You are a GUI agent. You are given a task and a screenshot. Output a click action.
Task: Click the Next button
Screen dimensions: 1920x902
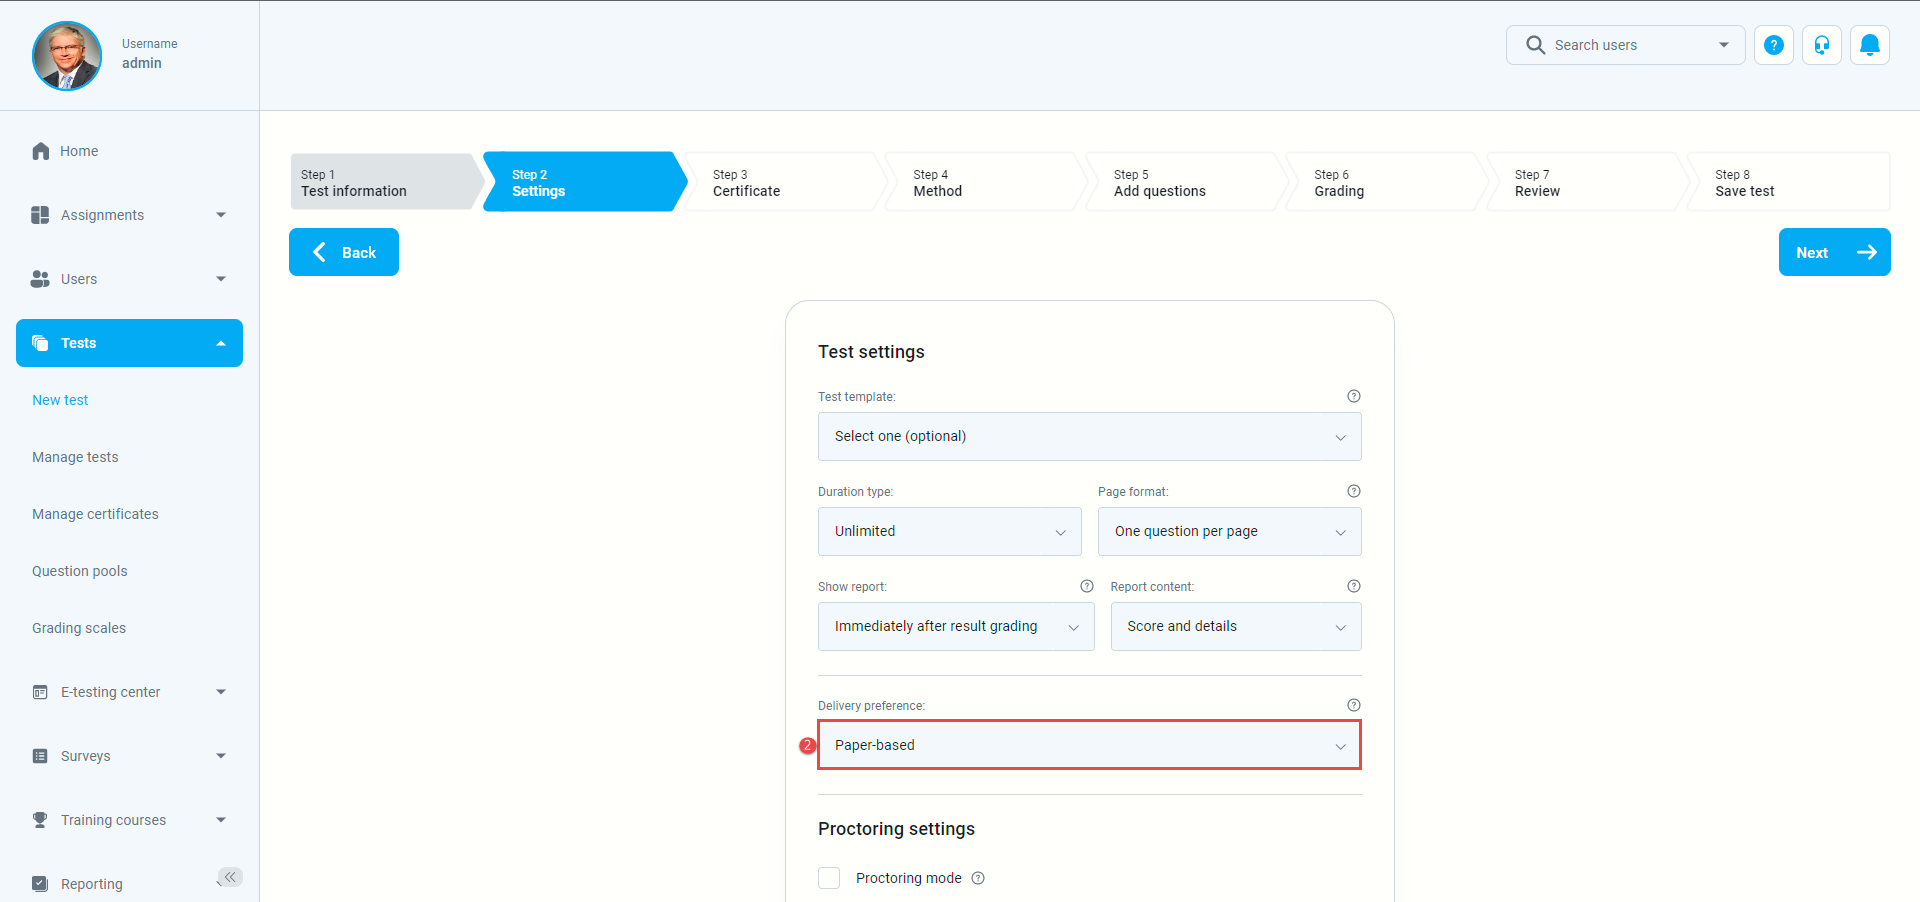pyautogui.click(x=1833, y=252)
